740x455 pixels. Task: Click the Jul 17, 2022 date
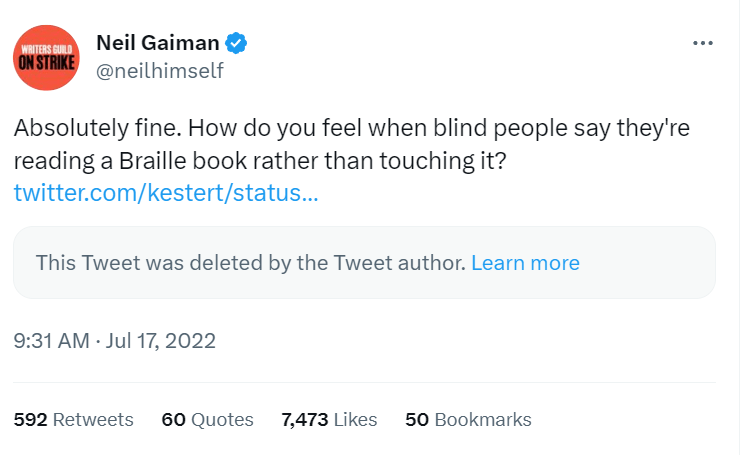point(161,341)
